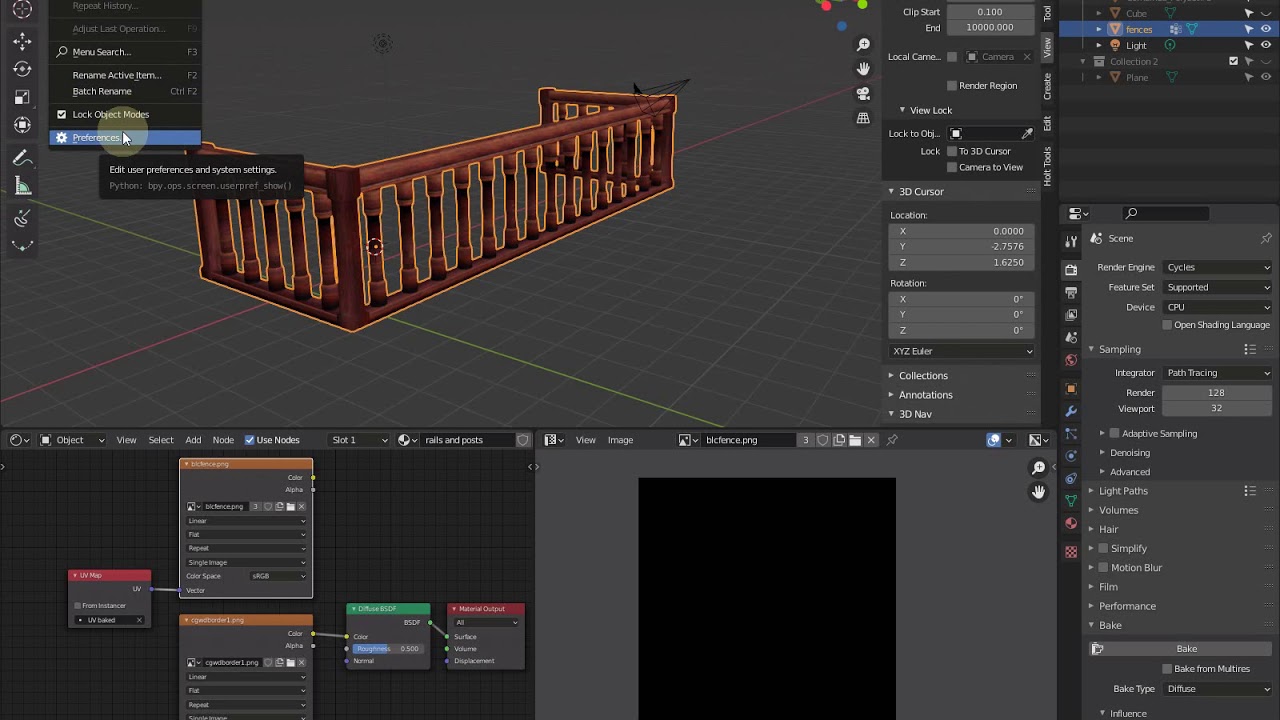This screenshot has width=1280, height=720.
Task: Open the Render Engine Cycles dropdown
Action: click(x=1219, y=267)
